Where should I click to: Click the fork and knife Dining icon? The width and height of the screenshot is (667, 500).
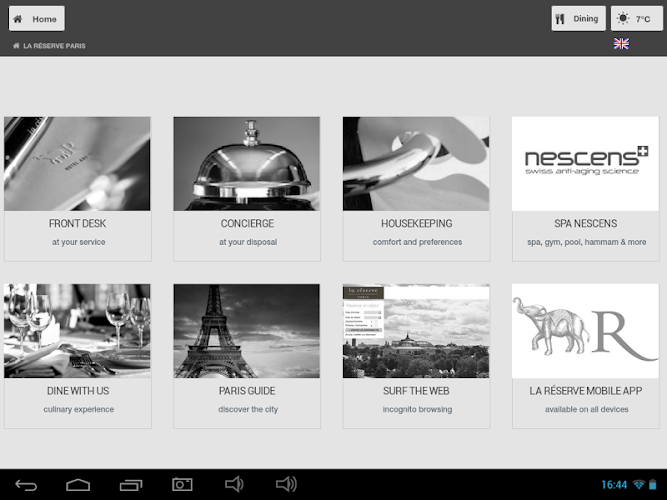[x=560, y=19]
